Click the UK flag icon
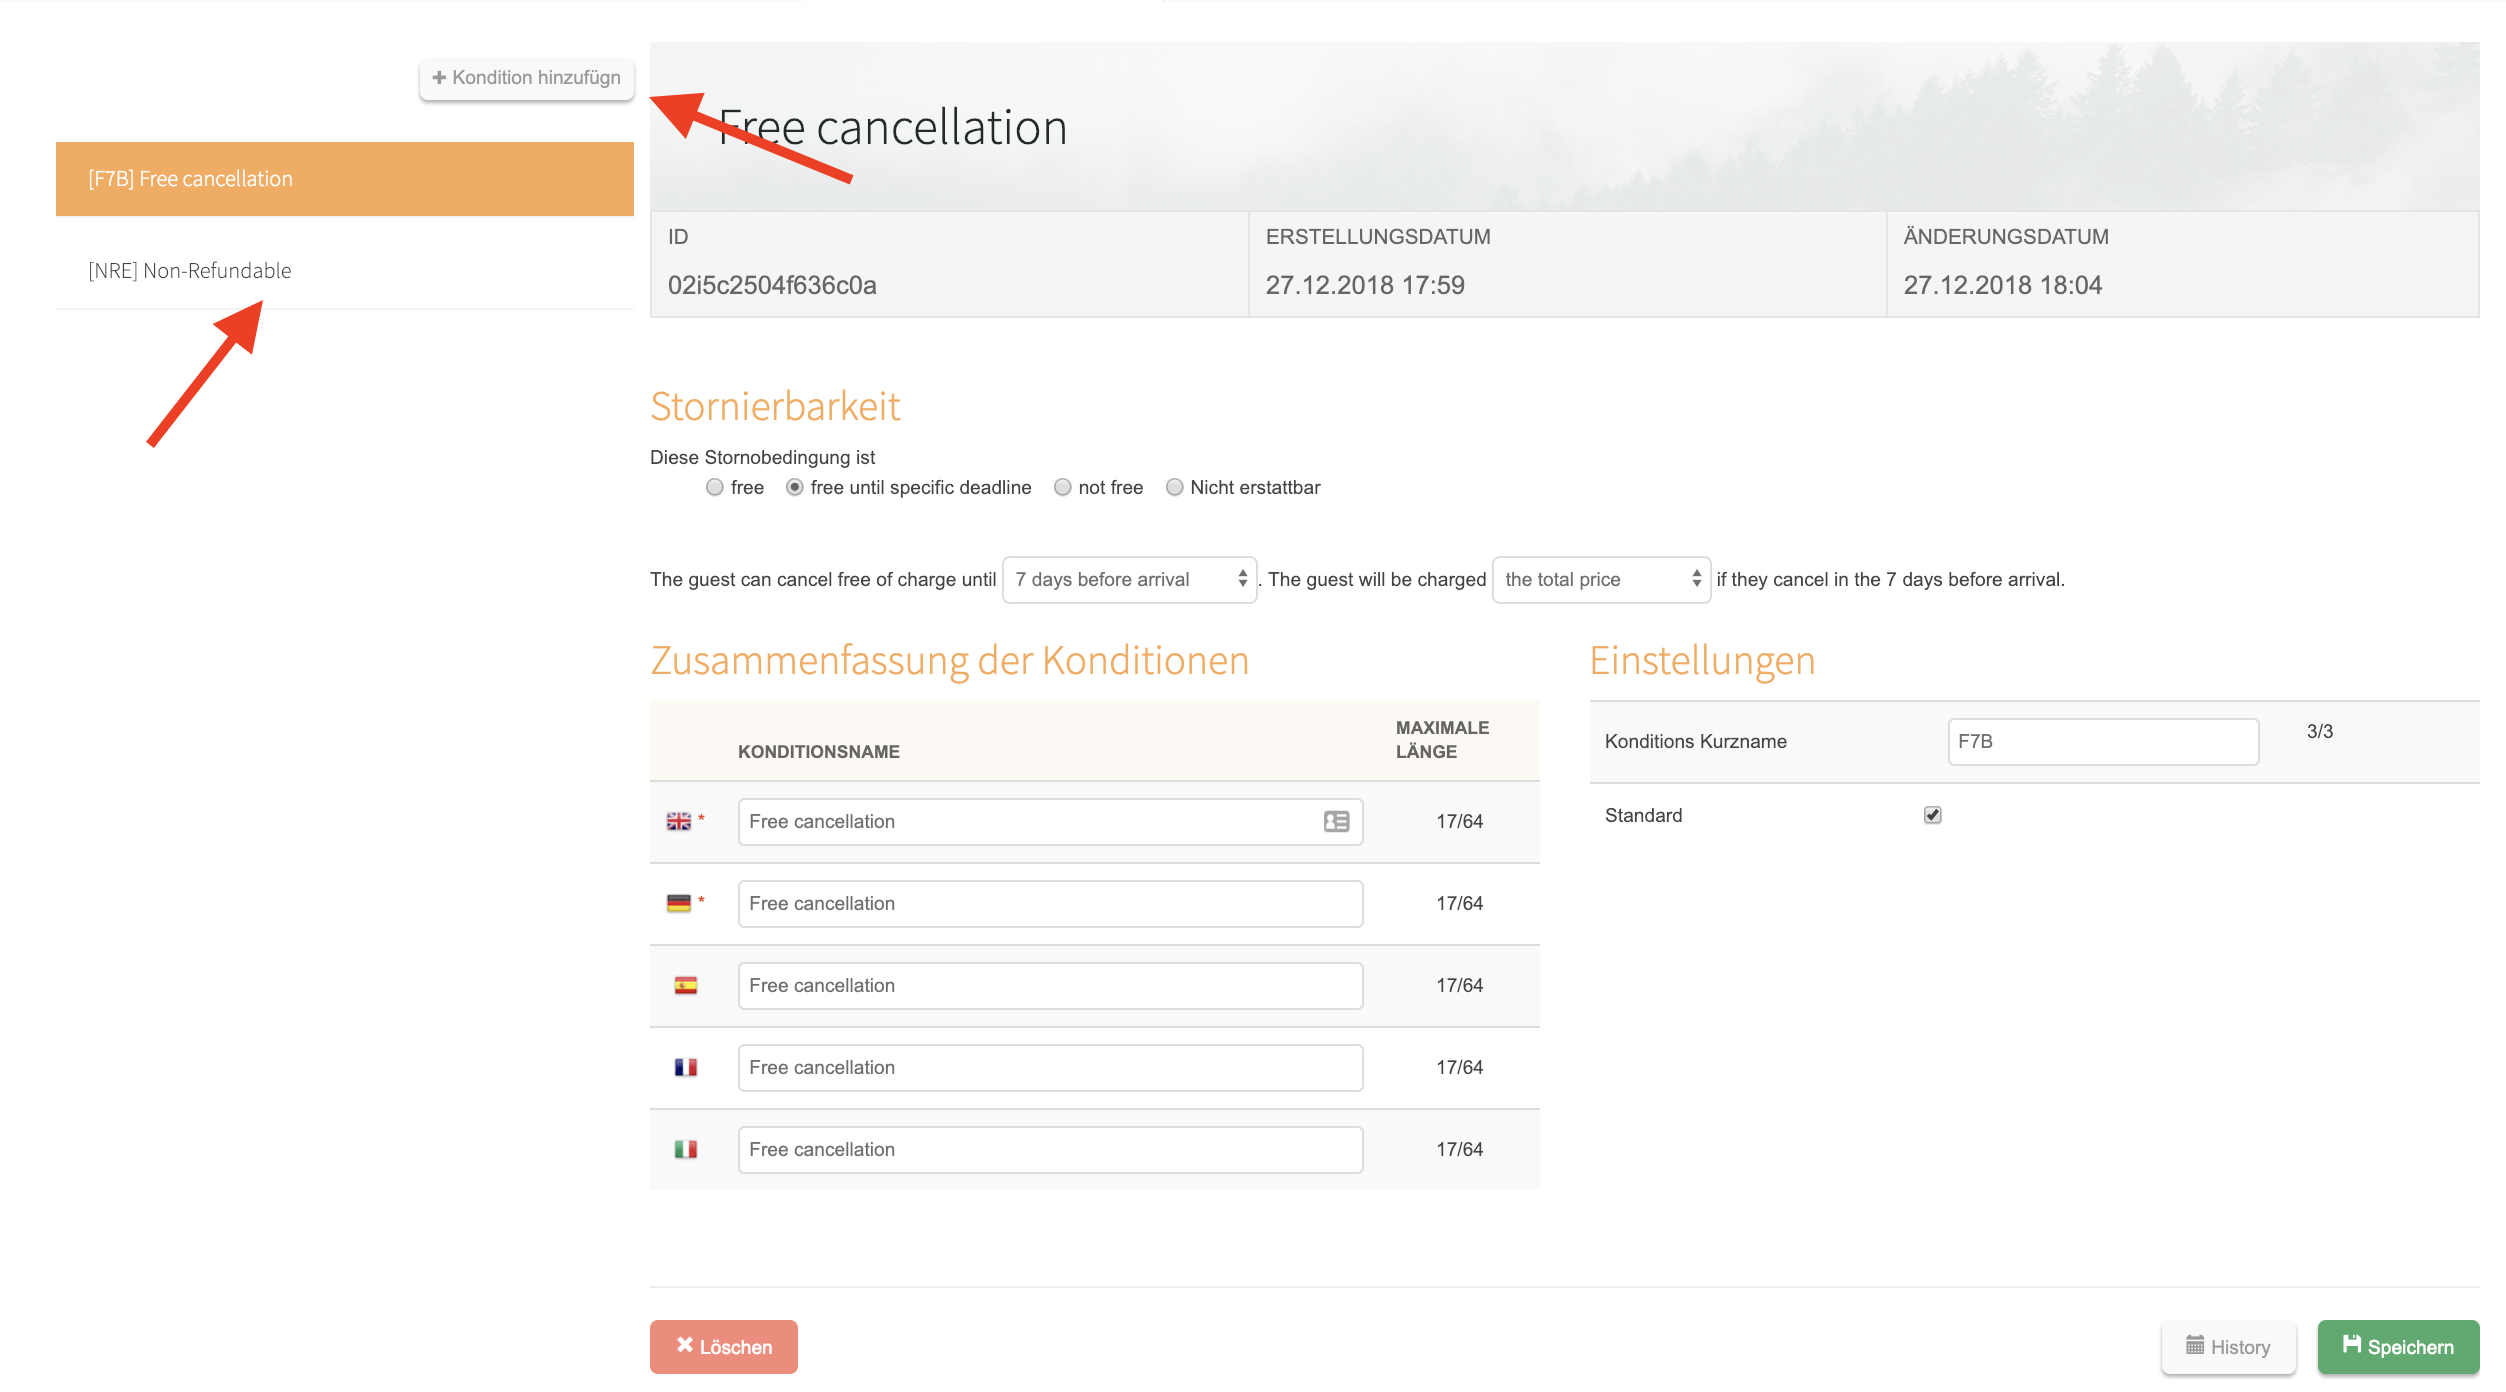 pyautogui.click(x=678, y=821)
